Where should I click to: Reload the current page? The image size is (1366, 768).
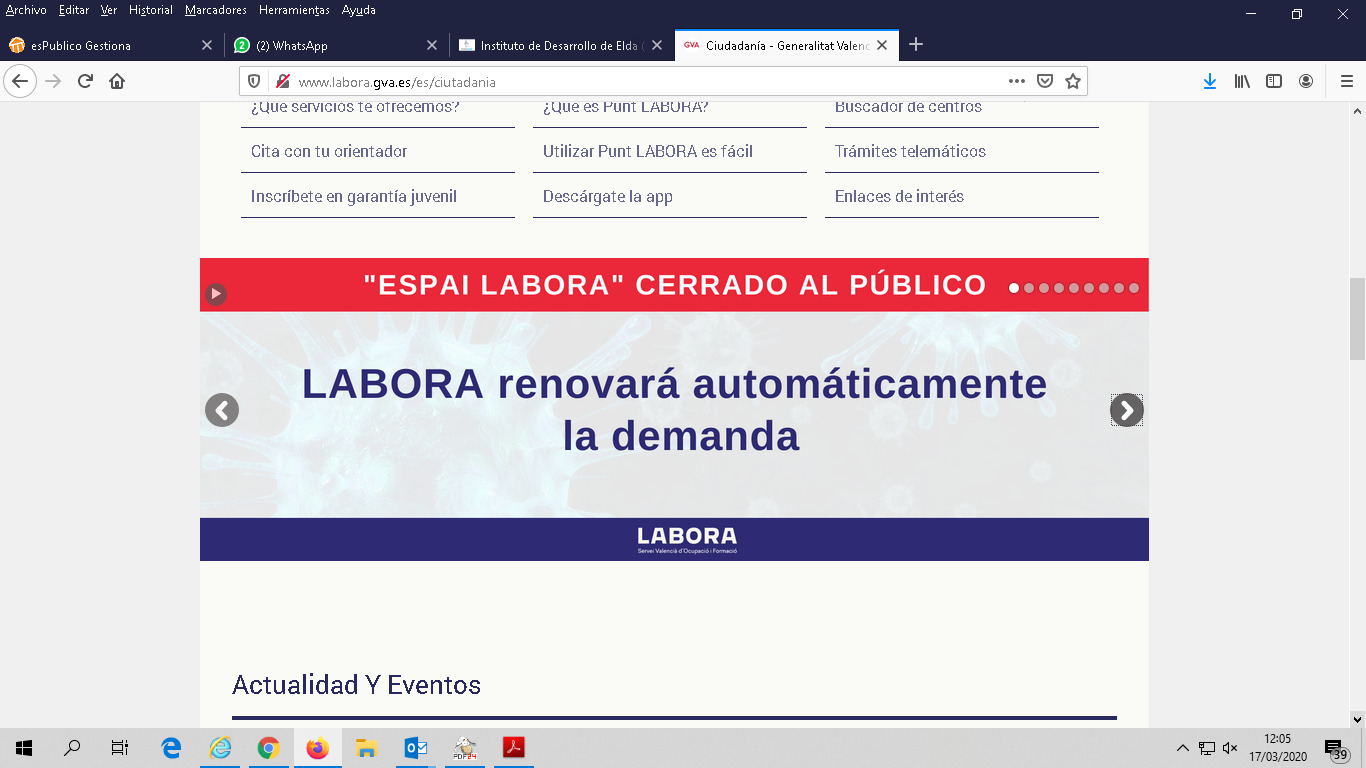point(86,81)
